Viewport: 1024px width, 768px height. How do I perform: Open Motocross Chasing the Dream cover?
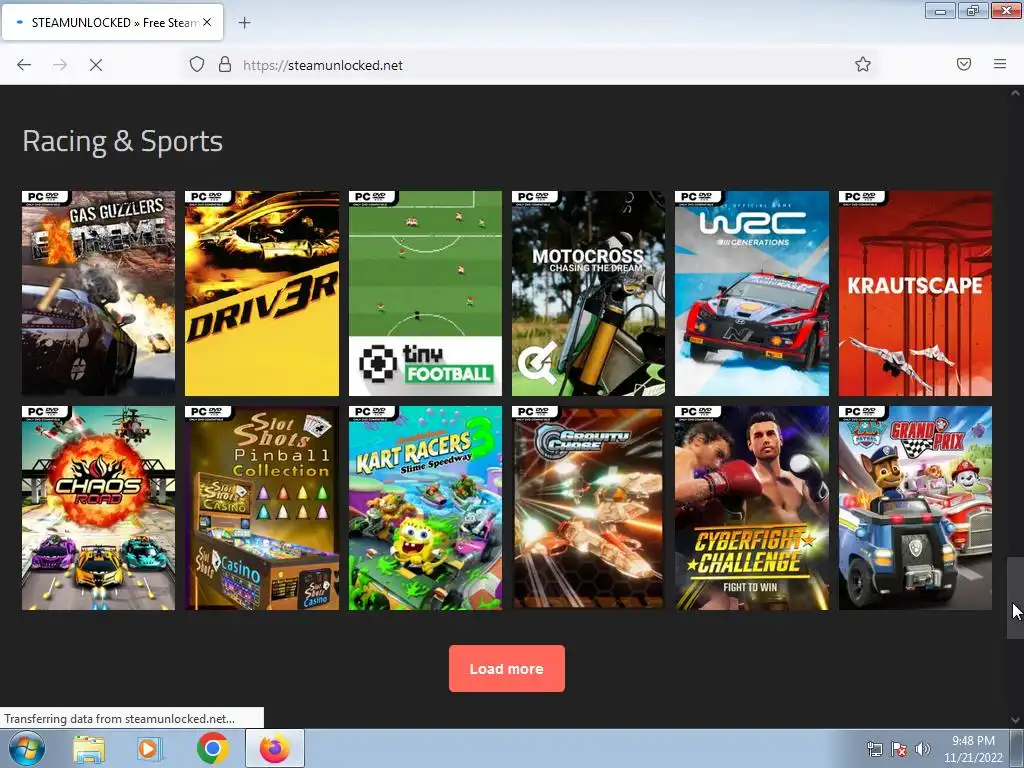[588, 293]
